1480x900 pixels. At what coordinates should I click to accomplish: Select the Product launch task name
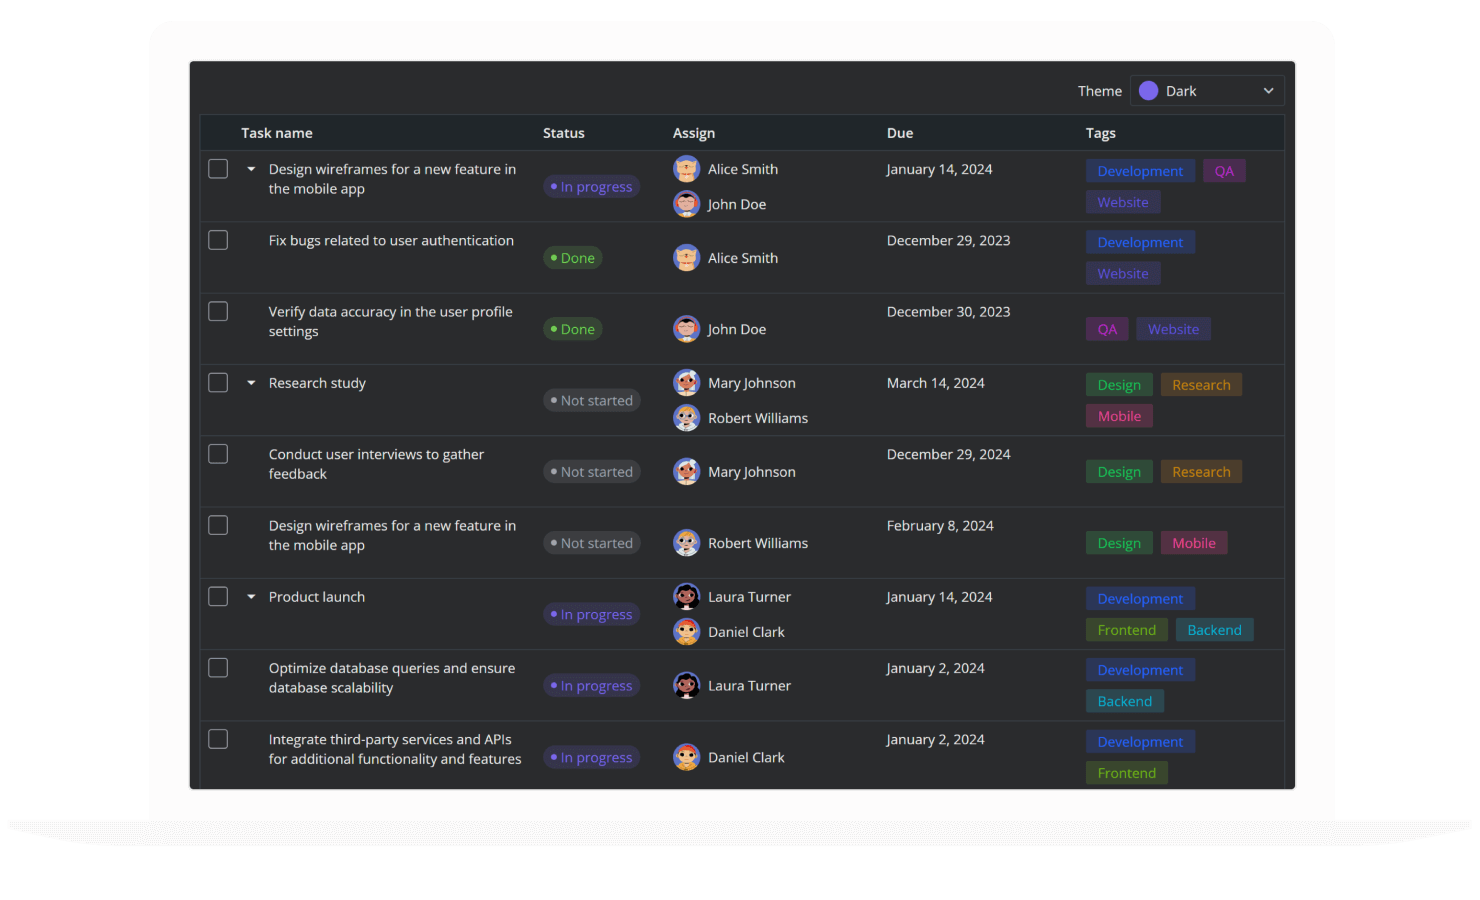317,597
